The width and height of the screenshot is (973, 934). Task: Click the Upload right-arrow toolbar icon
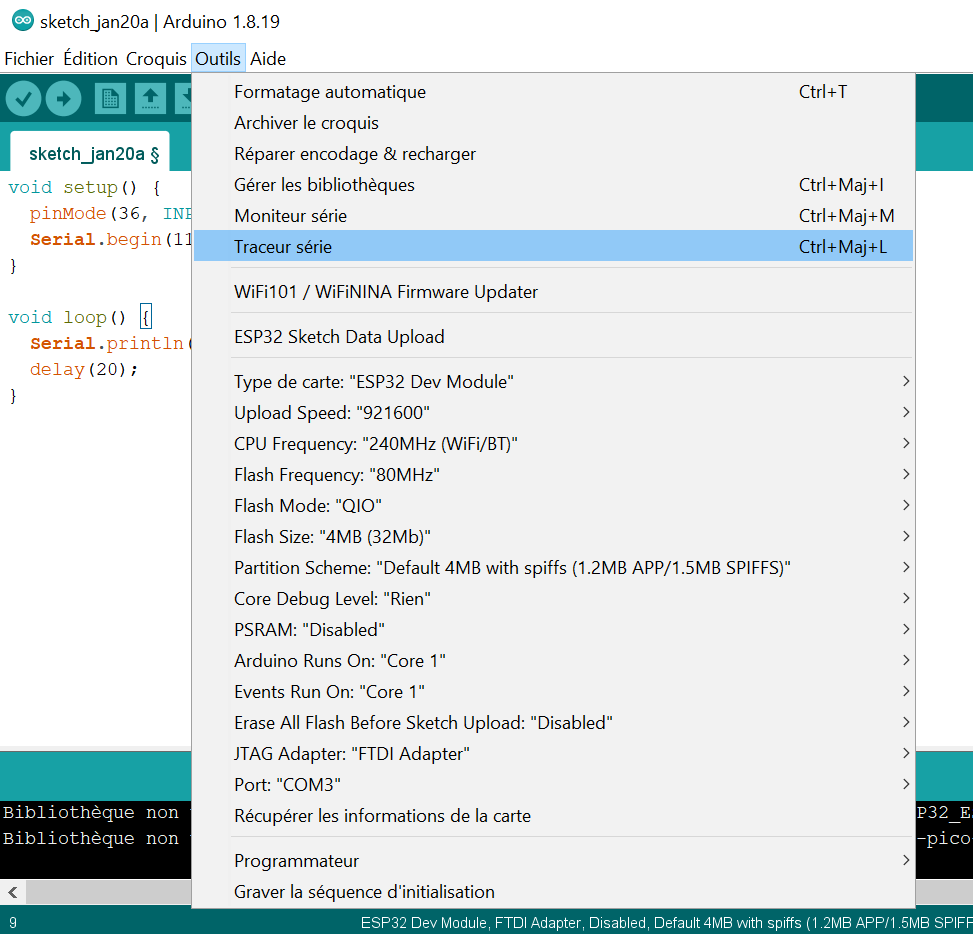[x=63, y=98]
